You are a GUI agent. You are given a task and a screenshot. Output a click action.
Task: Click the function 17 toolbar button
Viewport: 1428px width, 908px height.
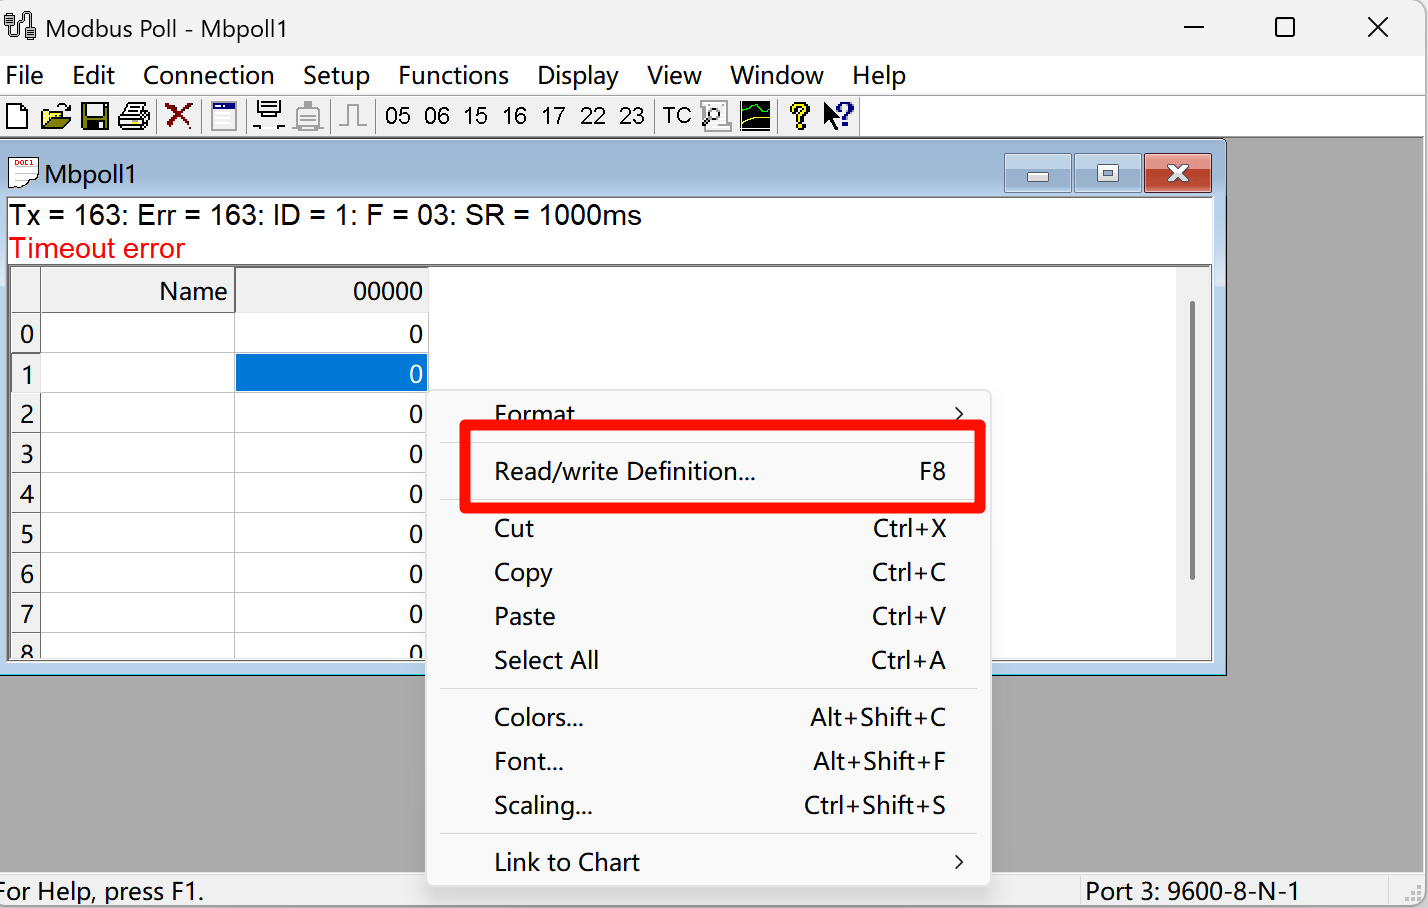pos(554,116)
